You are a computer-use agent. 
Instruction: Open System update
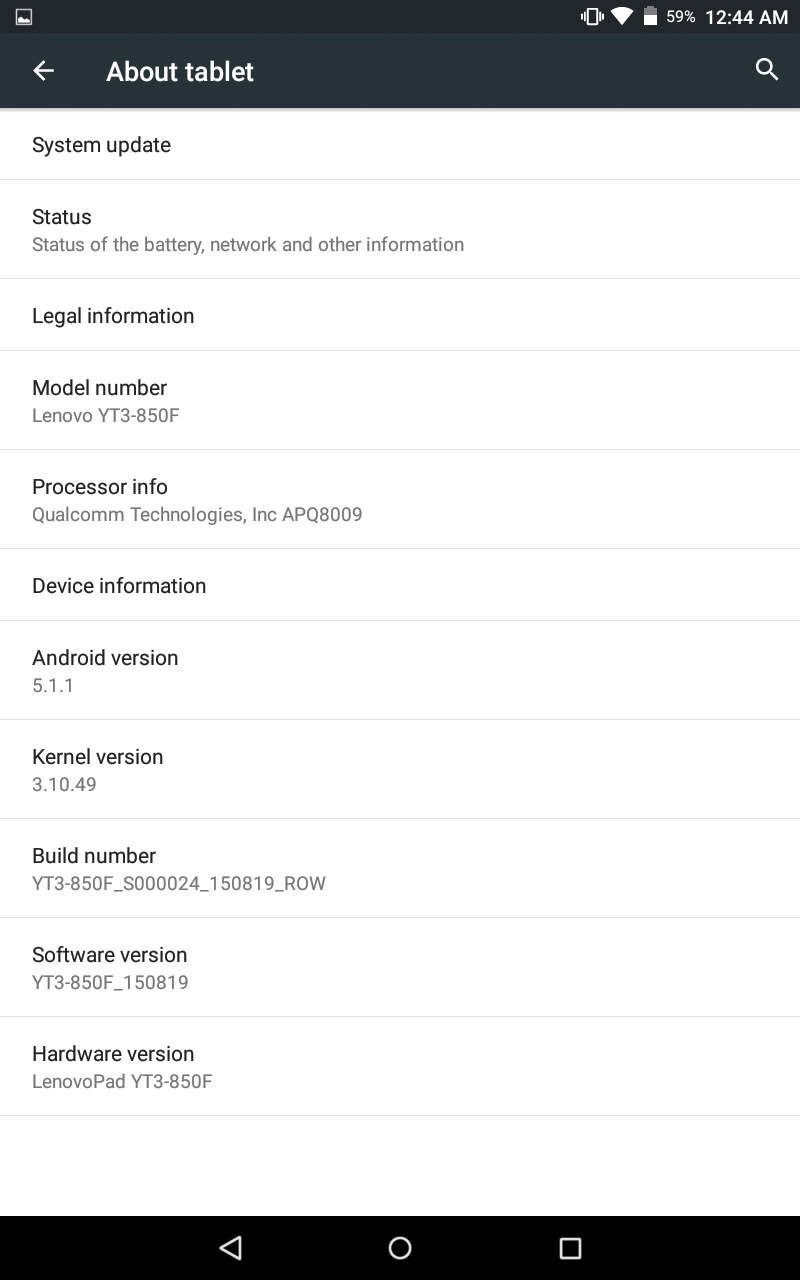point(400,145)
